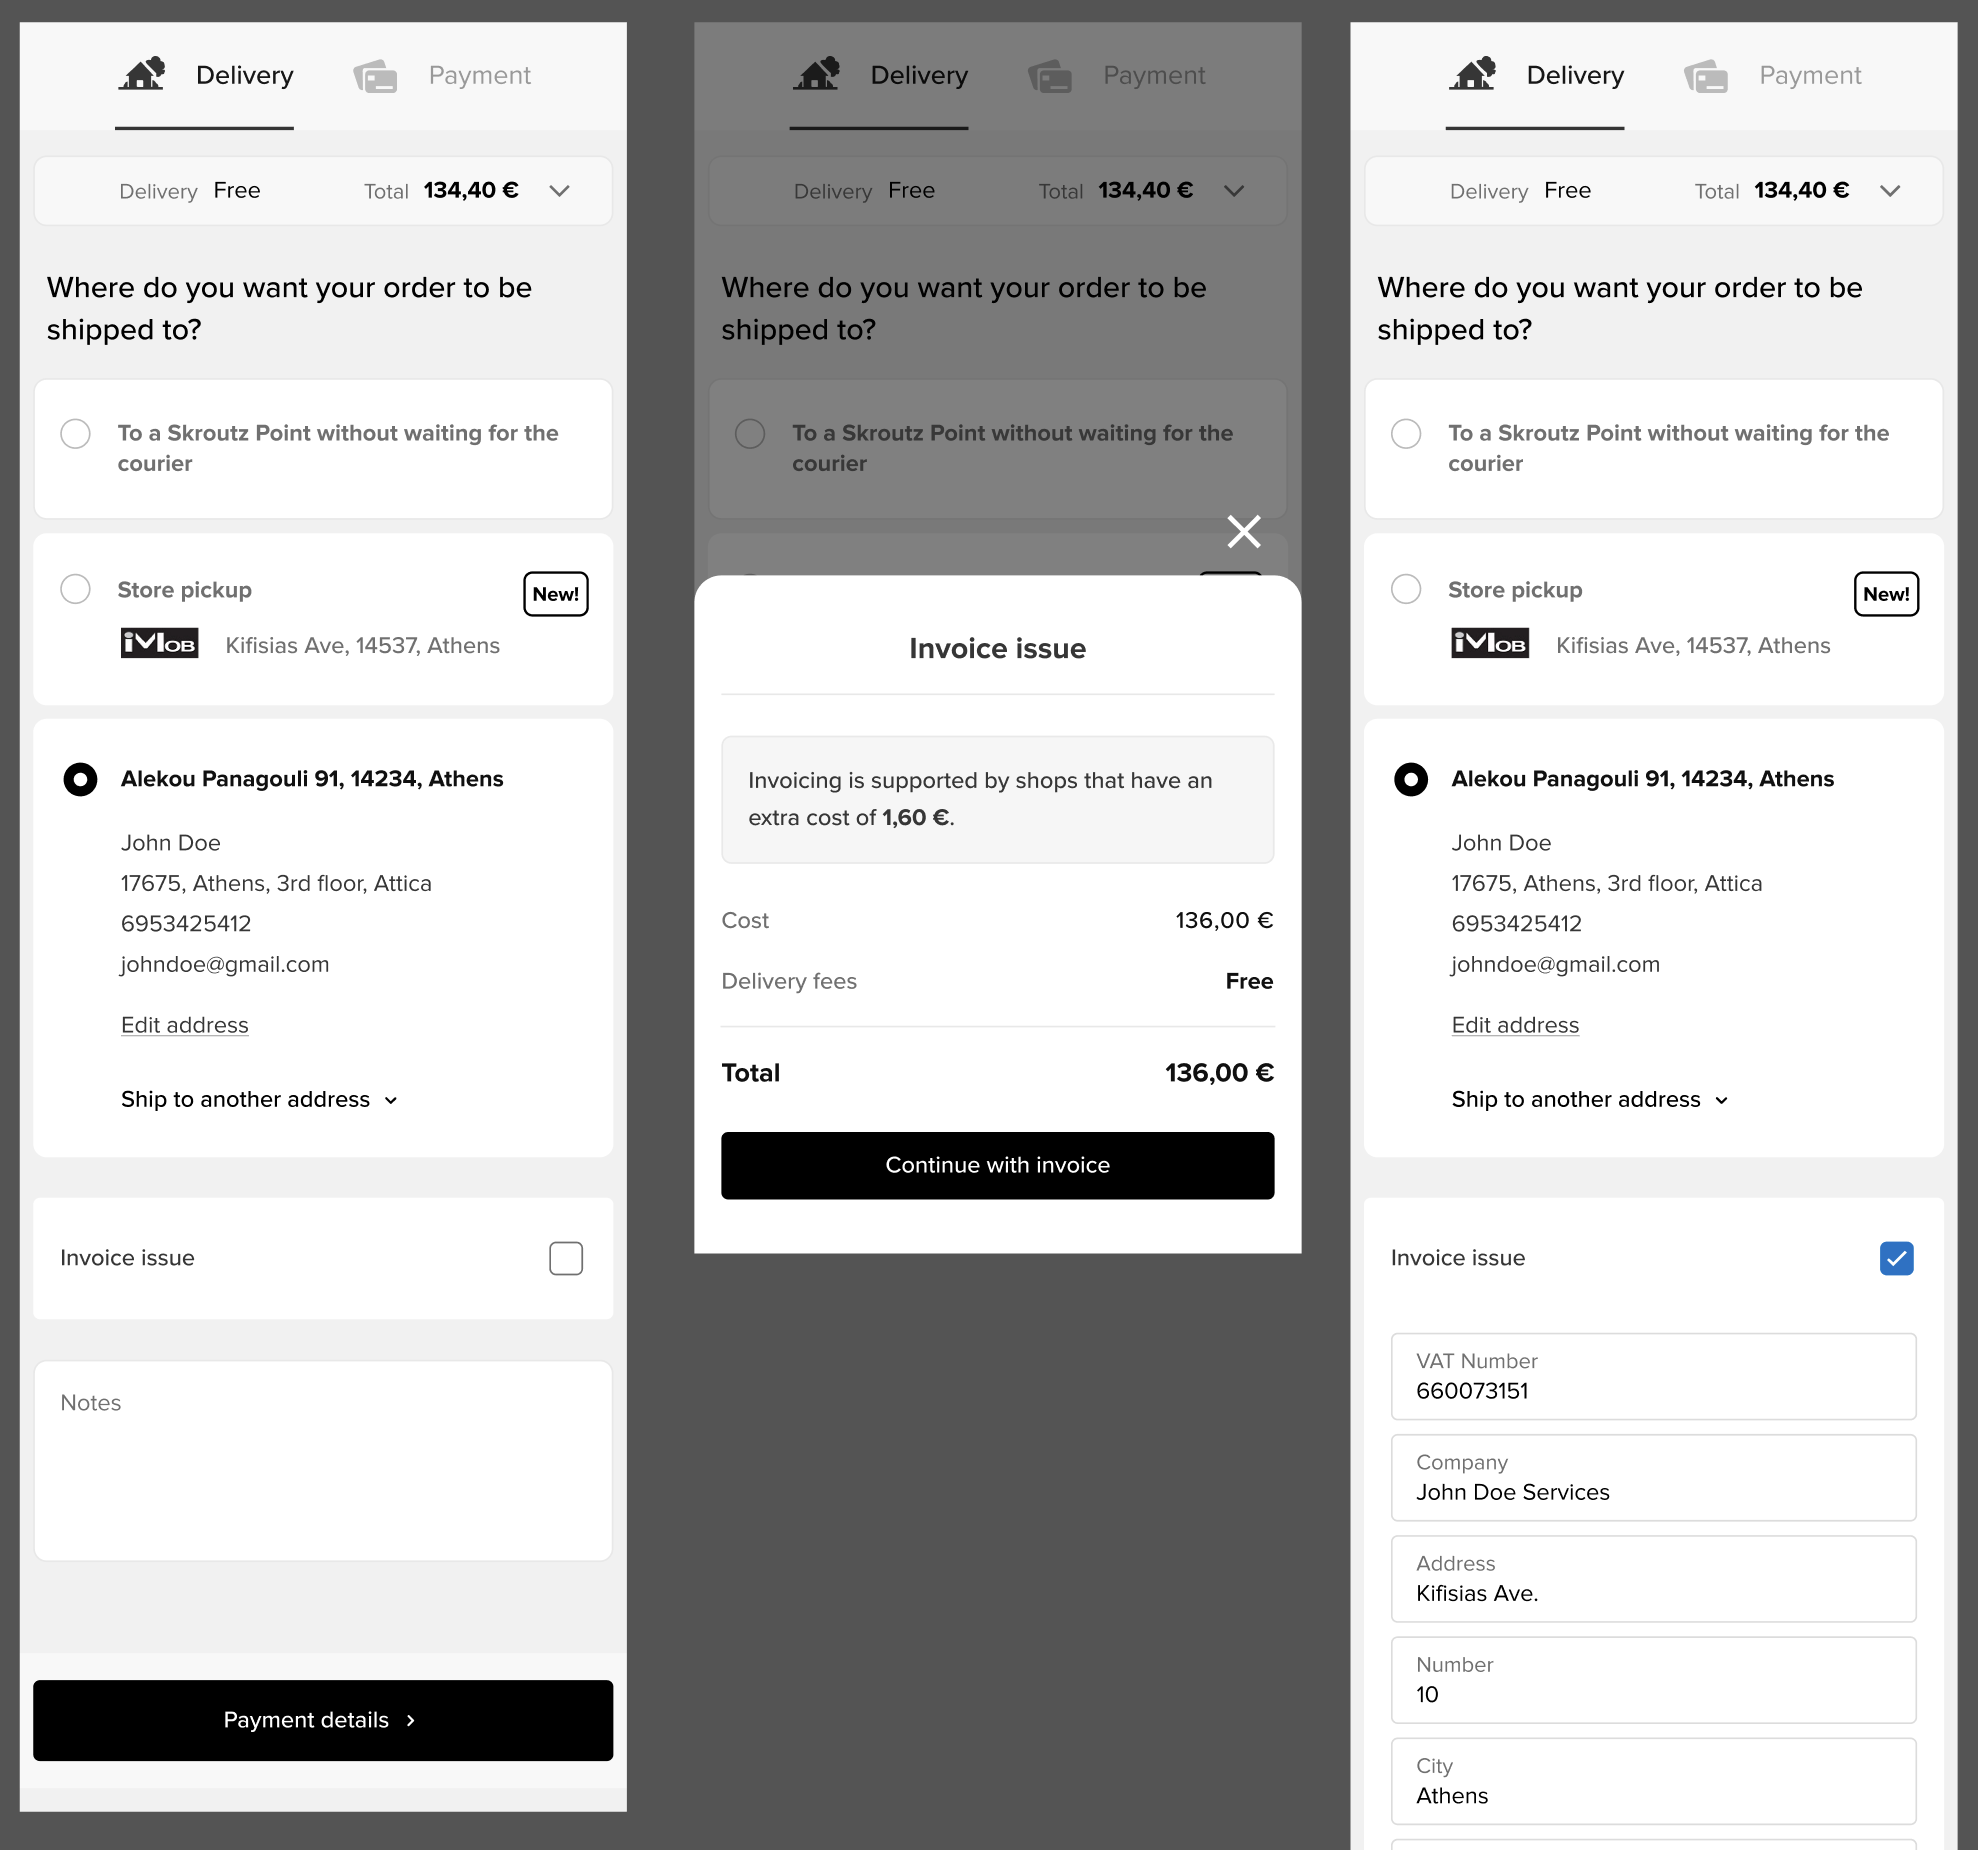Screen dimensions: 1978x1850
Task: Select Skroutz Point radio in left screen
Action: [76, 434]
